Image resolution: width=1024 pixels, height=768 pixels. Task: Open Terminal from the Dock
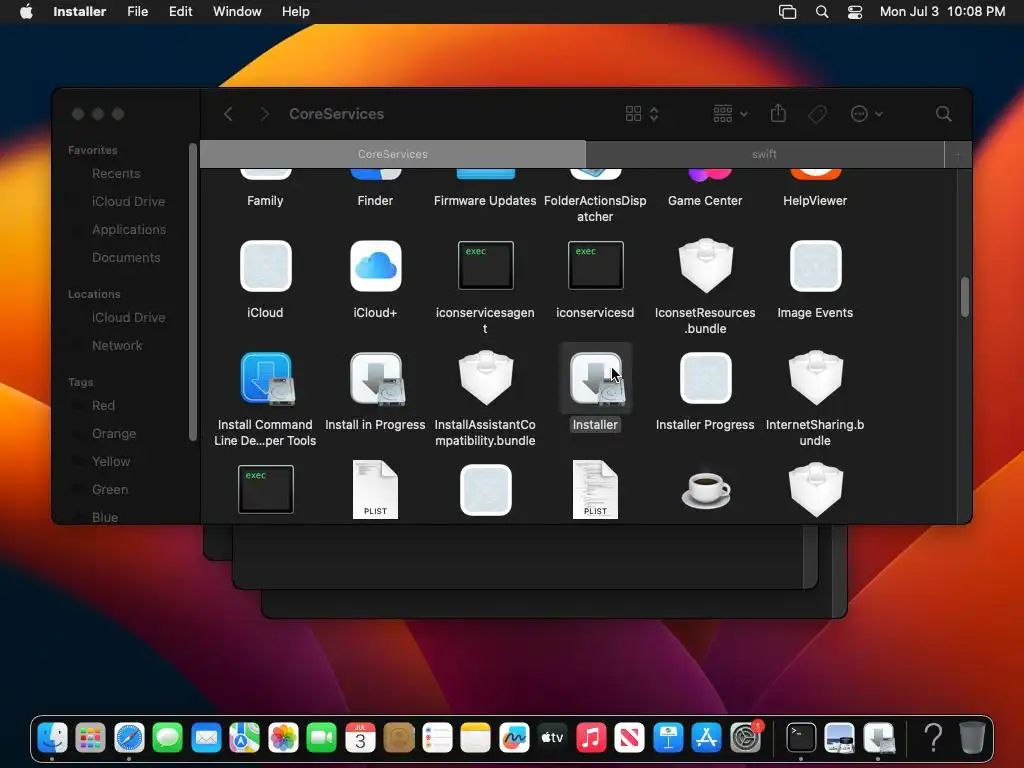tap(801, 738)
